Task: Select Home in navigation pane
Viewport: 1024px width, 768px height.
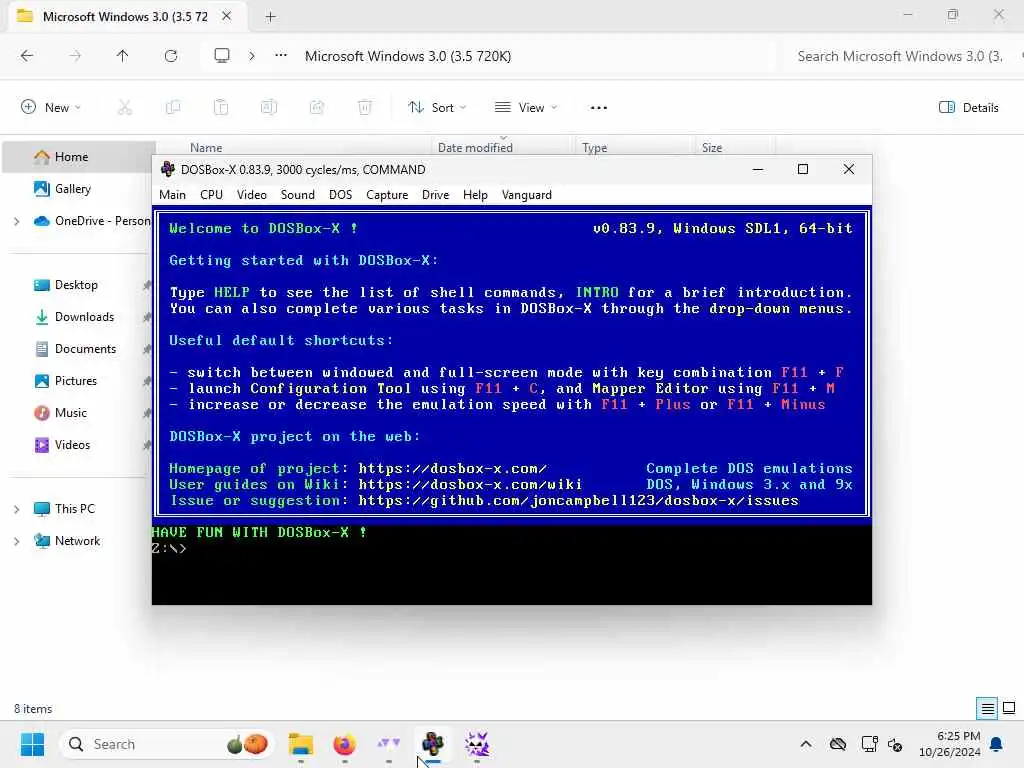Action: pyautogui.click(x=78, y=157)
